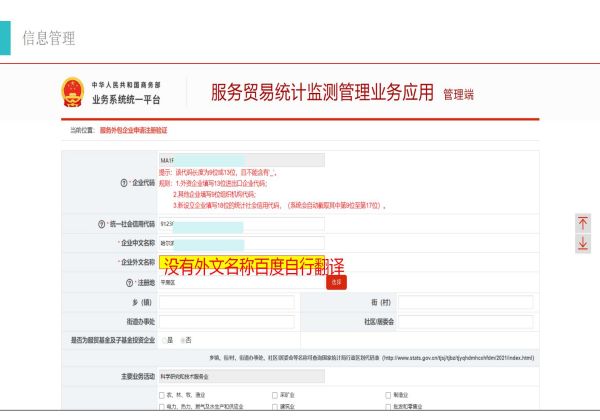The image size is (600, 420).
Task: Click help icon beside 注册地 label
Action: tap(126, 282)
